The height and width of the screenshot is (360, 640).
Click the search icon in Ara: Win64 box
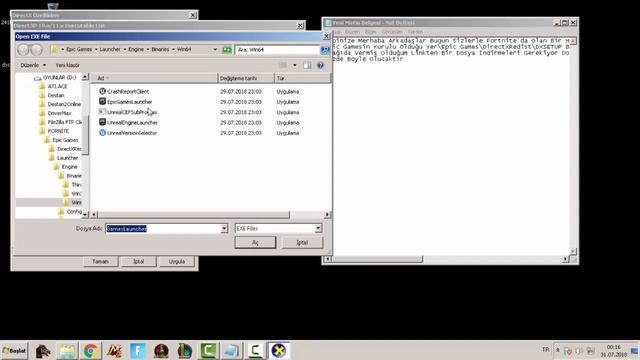click(x=325, y=50)
